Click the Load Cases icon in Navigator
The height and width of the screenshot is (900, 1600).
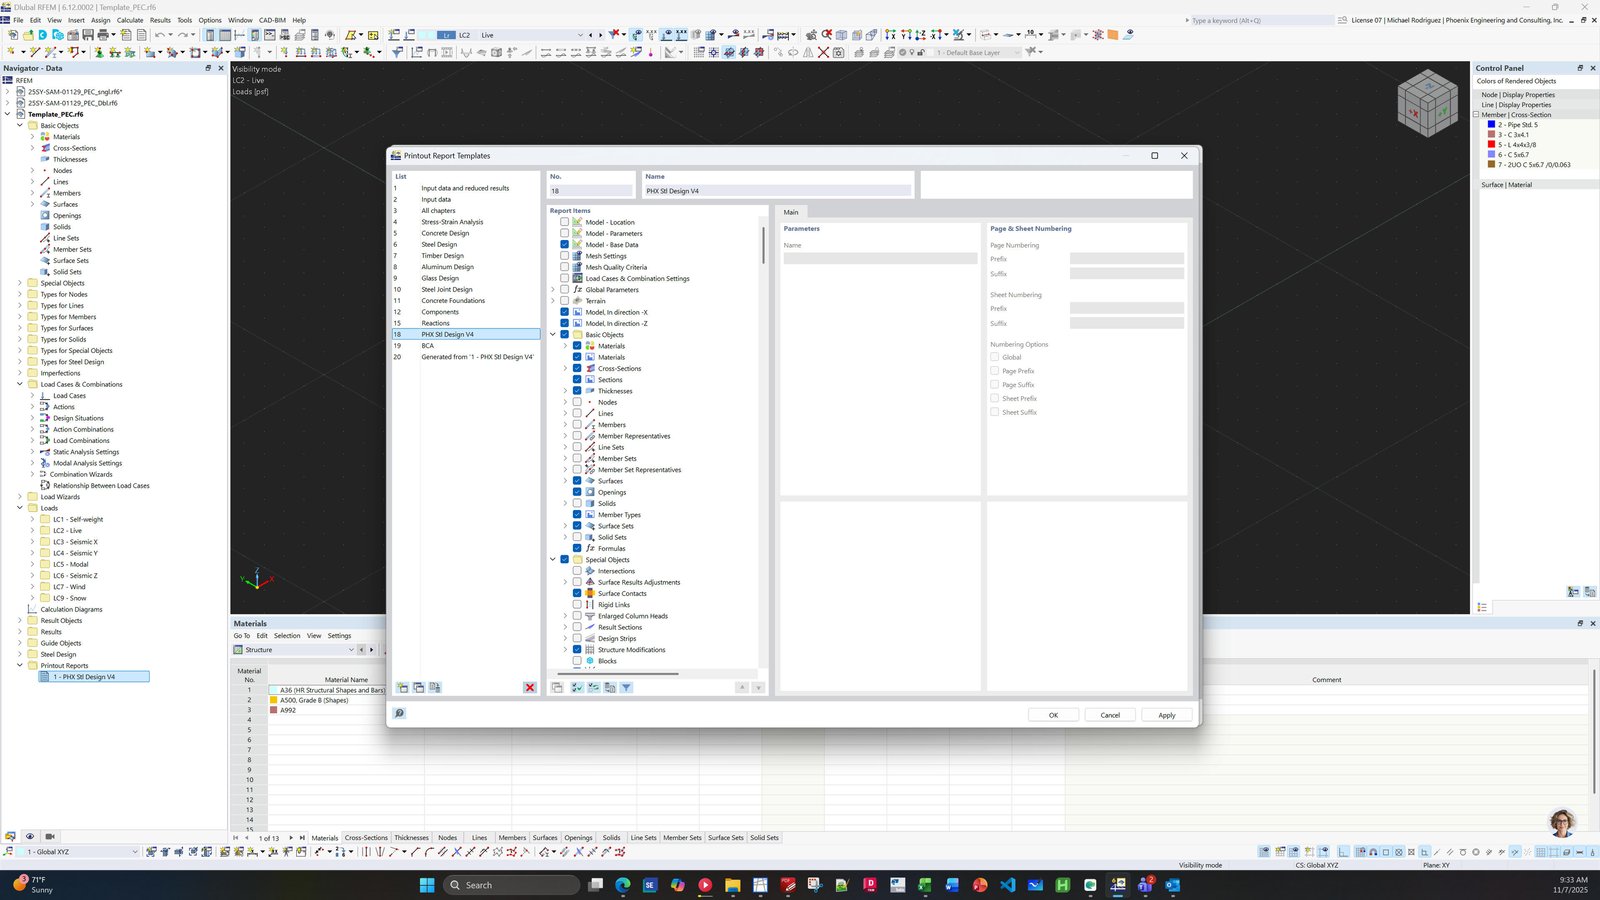[45, 395]
